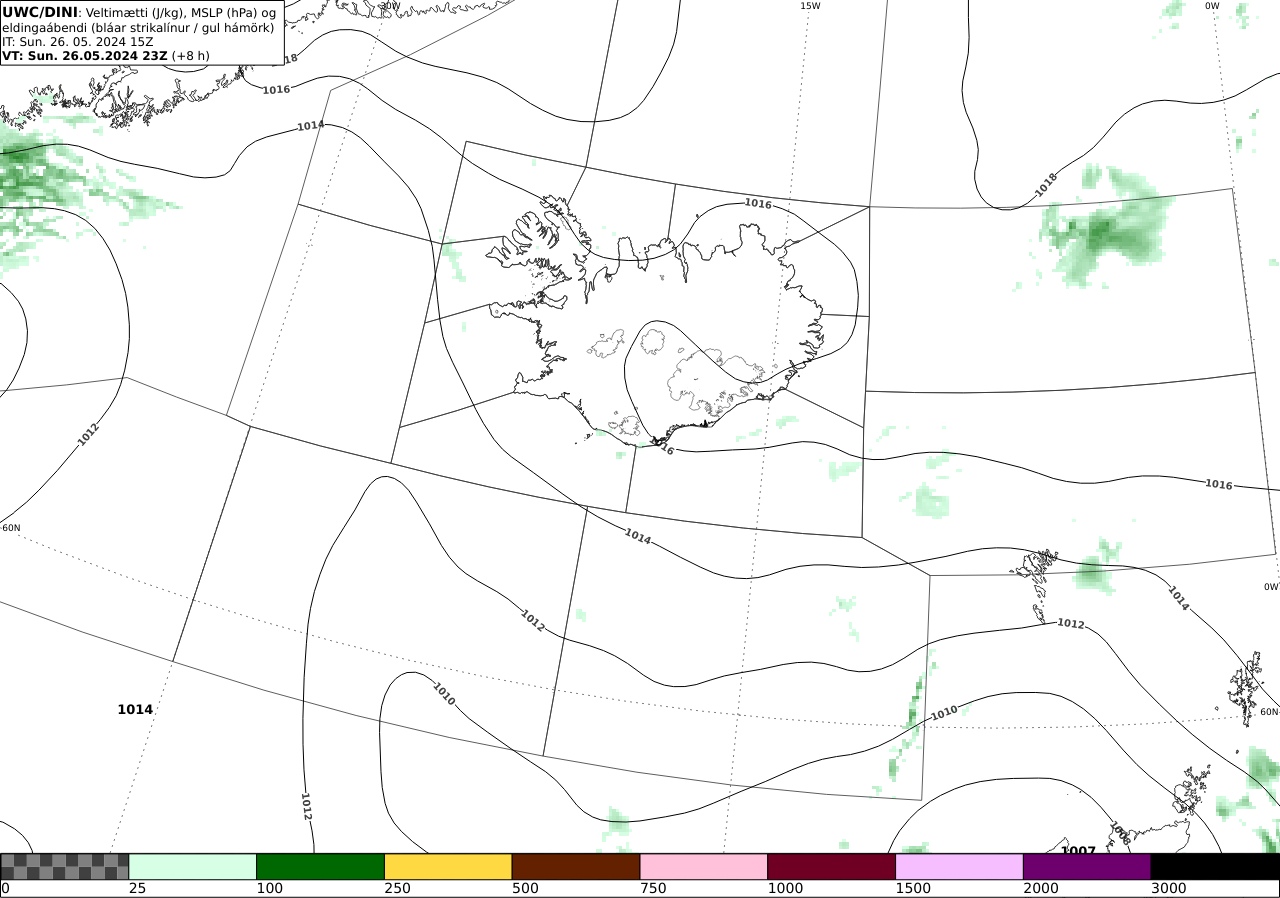
Task: Click the '1018' isobar label
Action: (1046, 184)
